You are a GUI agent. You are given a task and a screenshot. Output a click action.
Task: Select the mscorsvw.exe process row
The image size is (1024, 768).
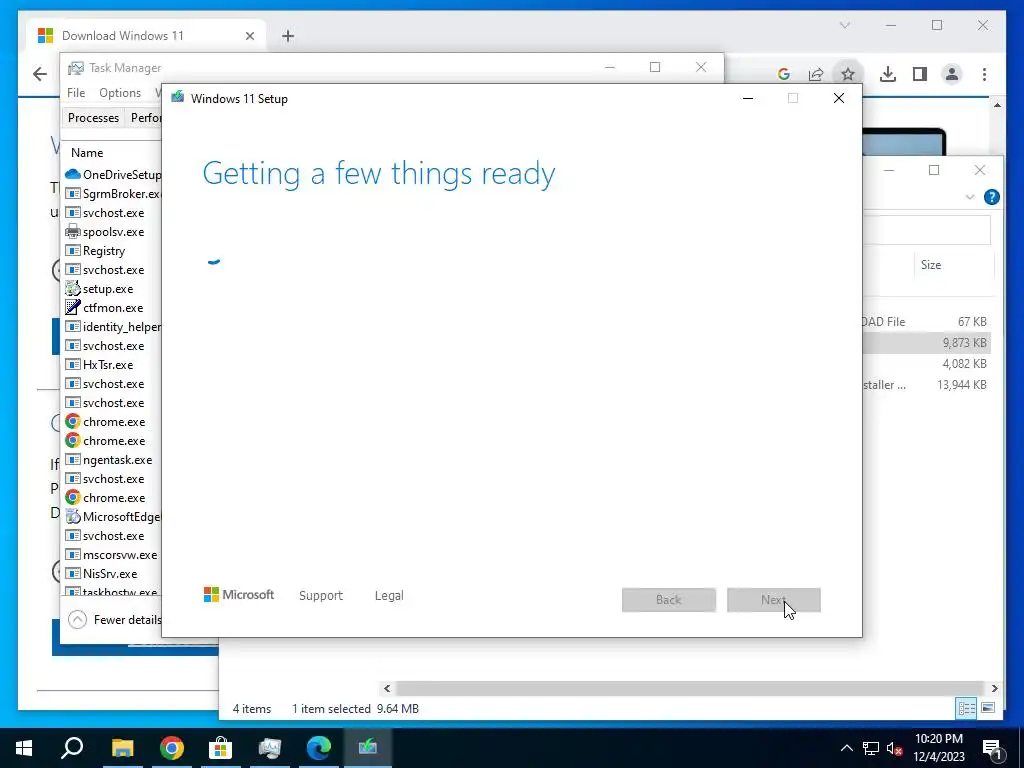point(112,554)
